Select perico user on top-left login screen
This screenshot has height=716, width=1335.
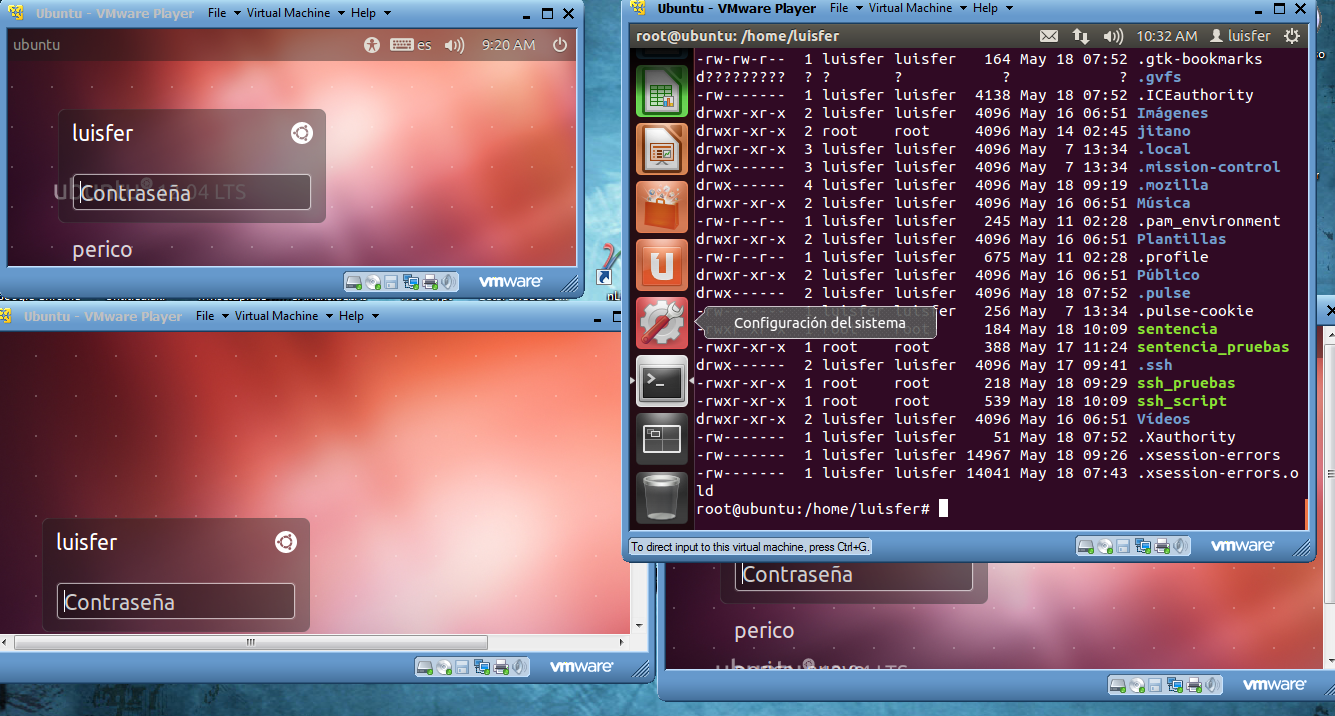pos(102,250)
